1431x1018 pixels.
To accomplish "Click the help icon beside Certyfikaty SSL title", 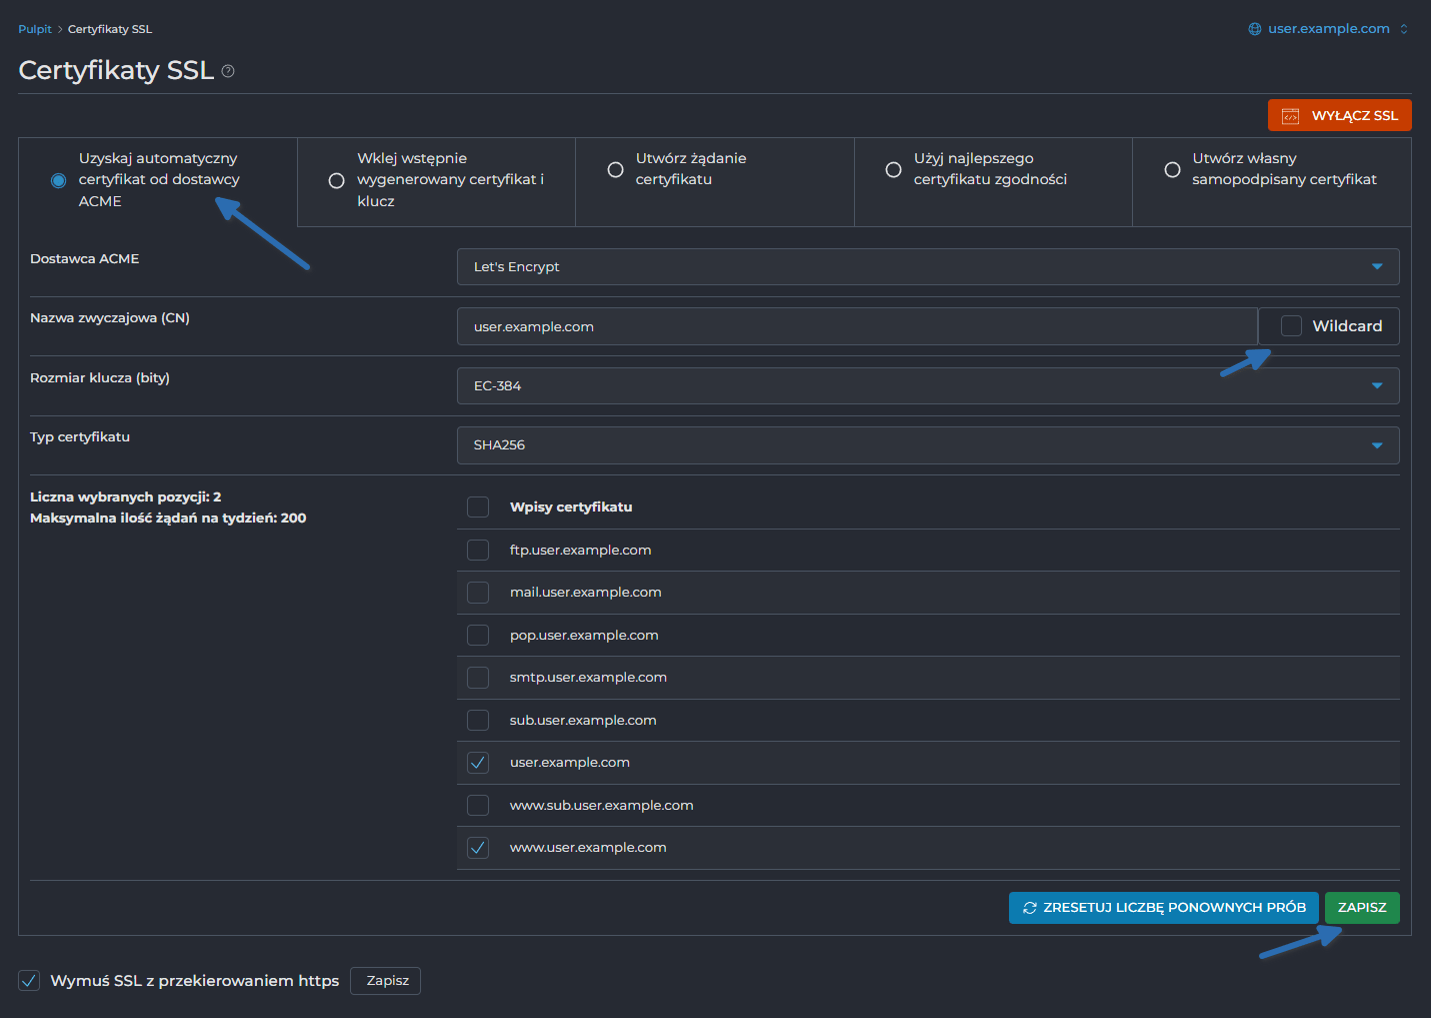I will [228, 71].
